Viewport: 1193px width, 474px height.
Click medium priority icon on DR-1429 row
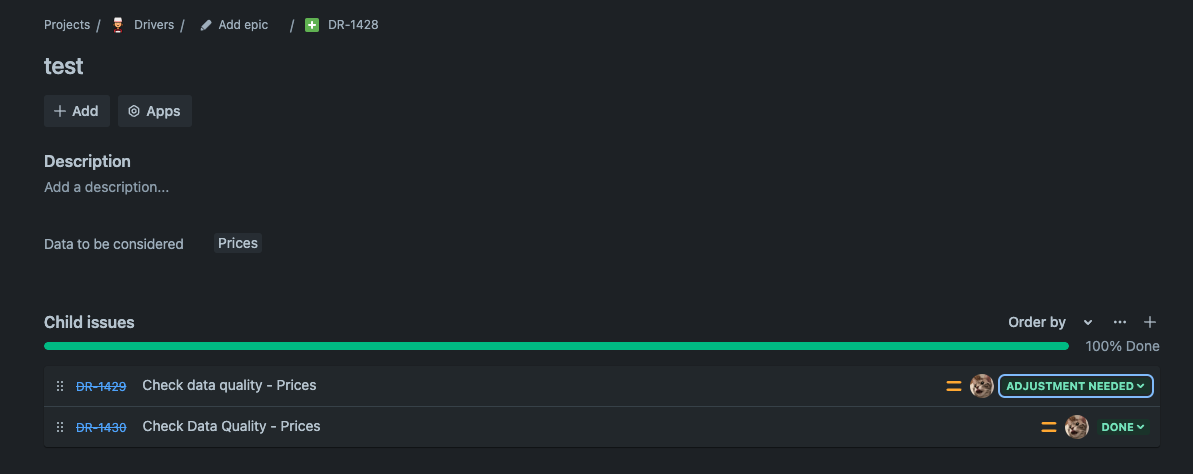pos(953,386)
